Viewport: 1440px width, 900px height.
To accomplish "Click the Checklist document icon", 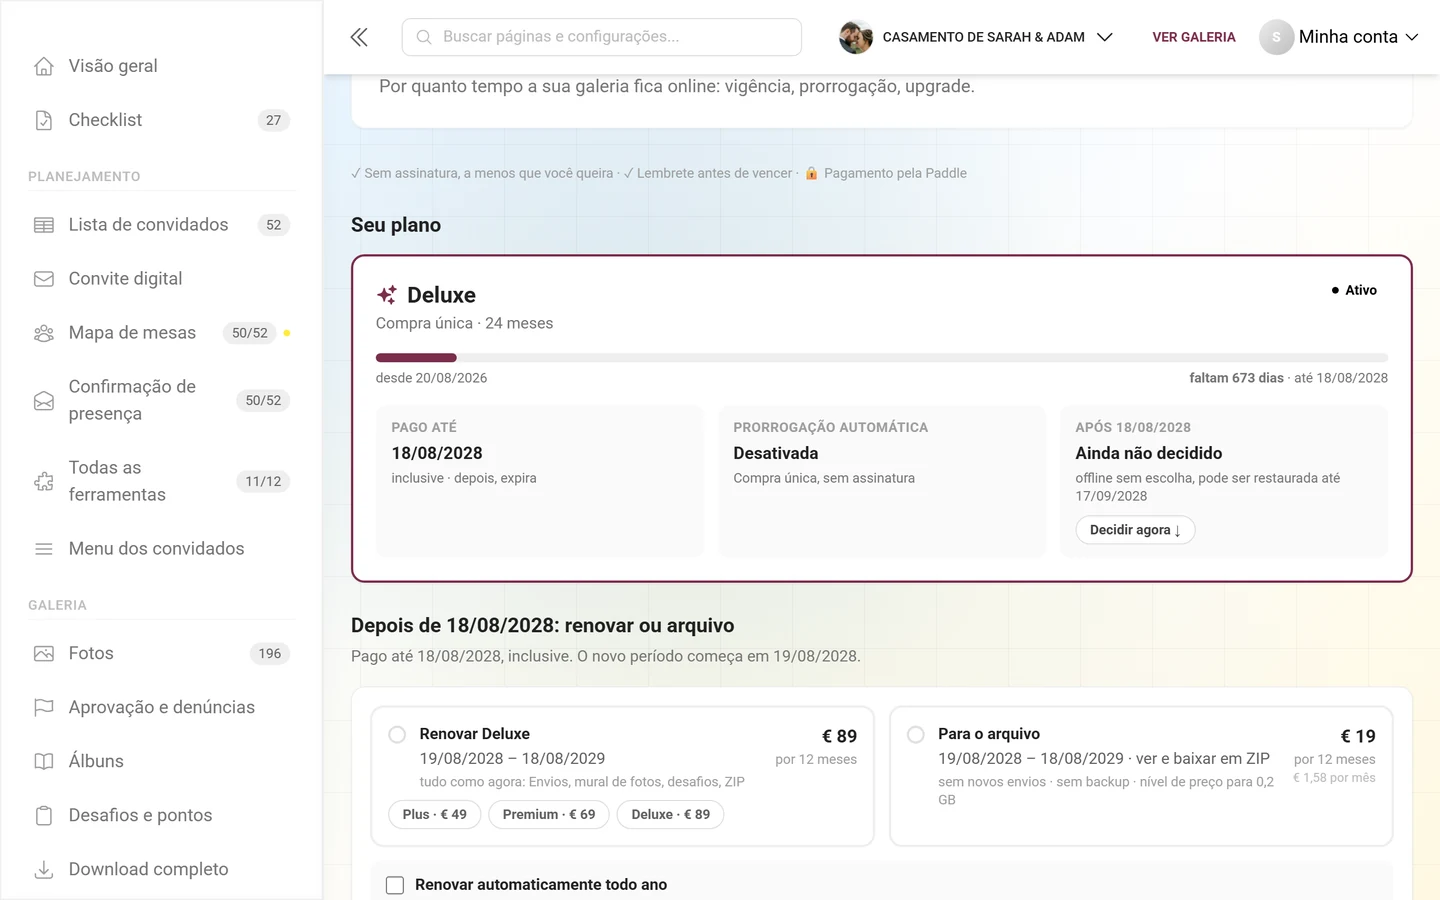I will (x=44, y=120).
